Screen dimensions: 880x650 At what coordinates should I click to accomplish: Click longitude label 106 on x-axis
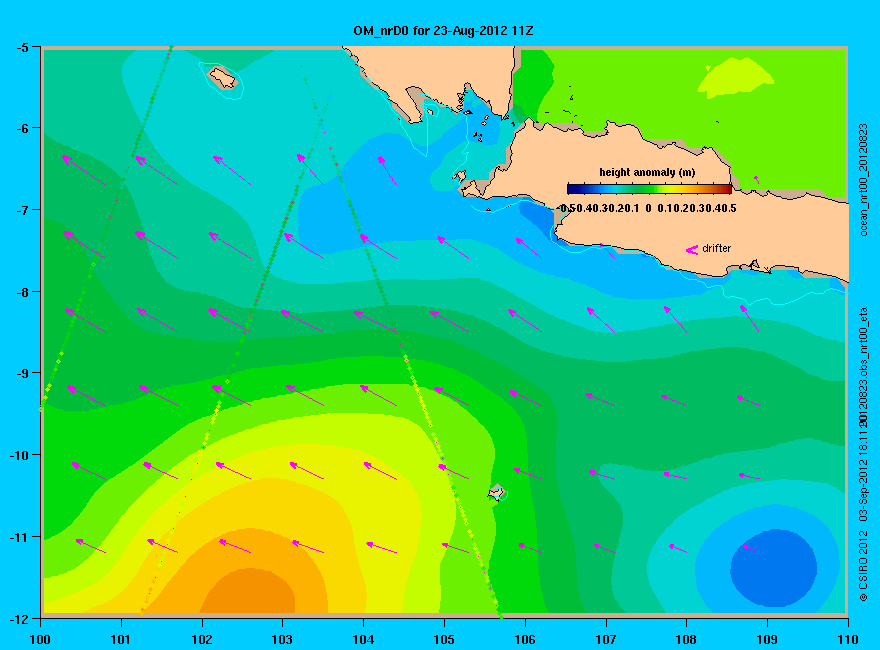[x=525, y=639]
